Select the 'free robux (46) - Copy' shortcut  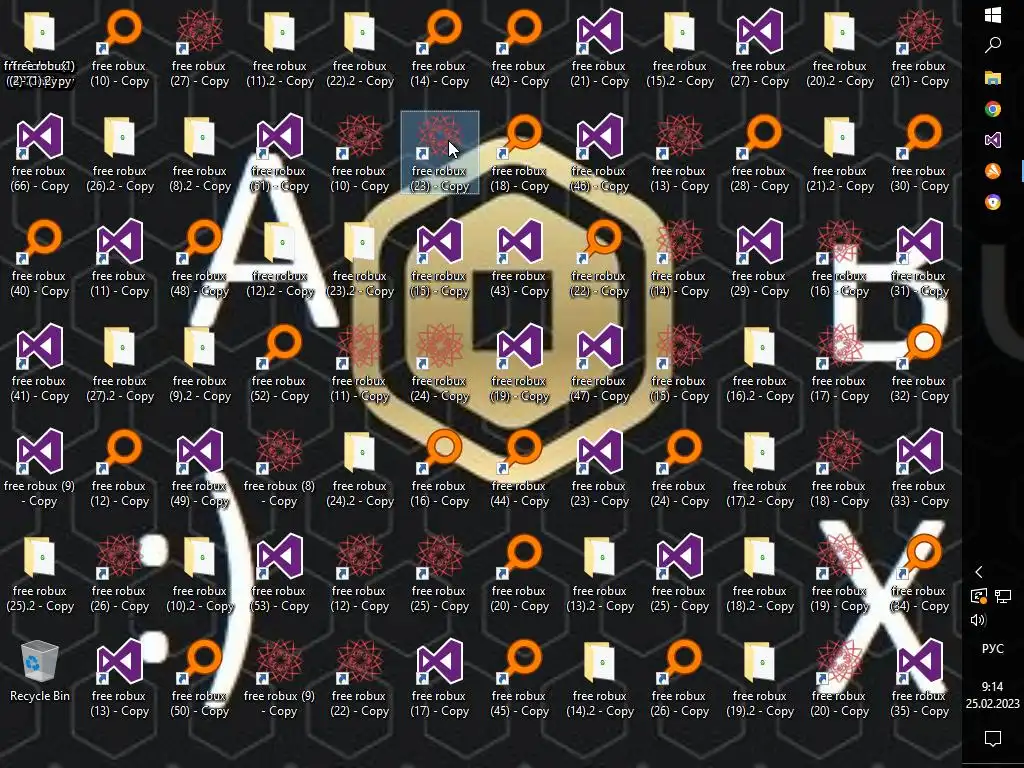tap(600, 153)
